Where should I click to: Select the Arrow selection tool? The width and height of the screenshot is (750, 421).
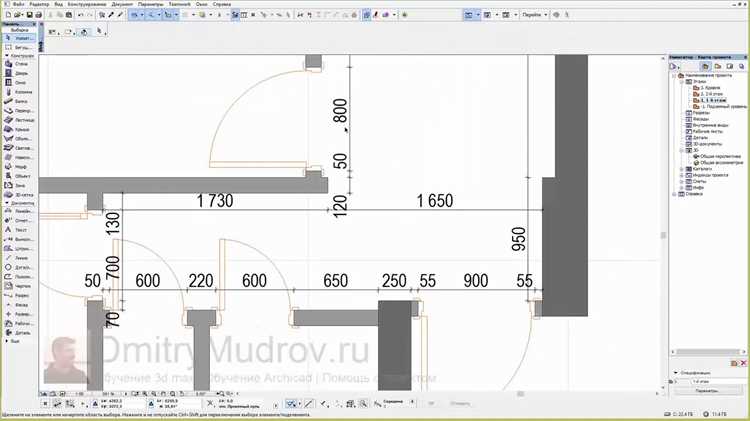point(18,38)
